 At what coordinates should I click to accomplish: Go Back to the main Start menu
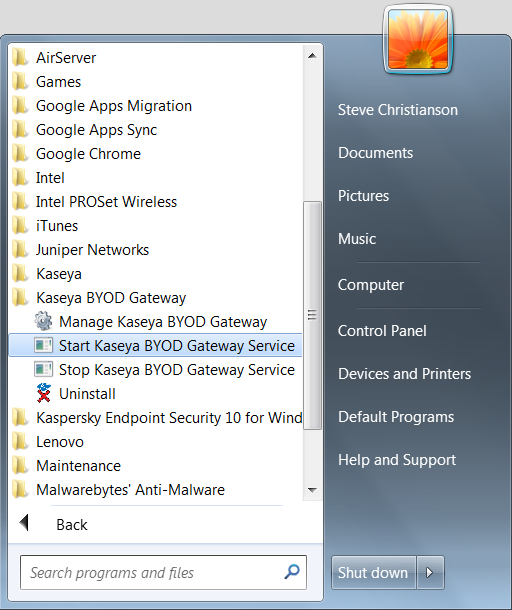(72, 525)
